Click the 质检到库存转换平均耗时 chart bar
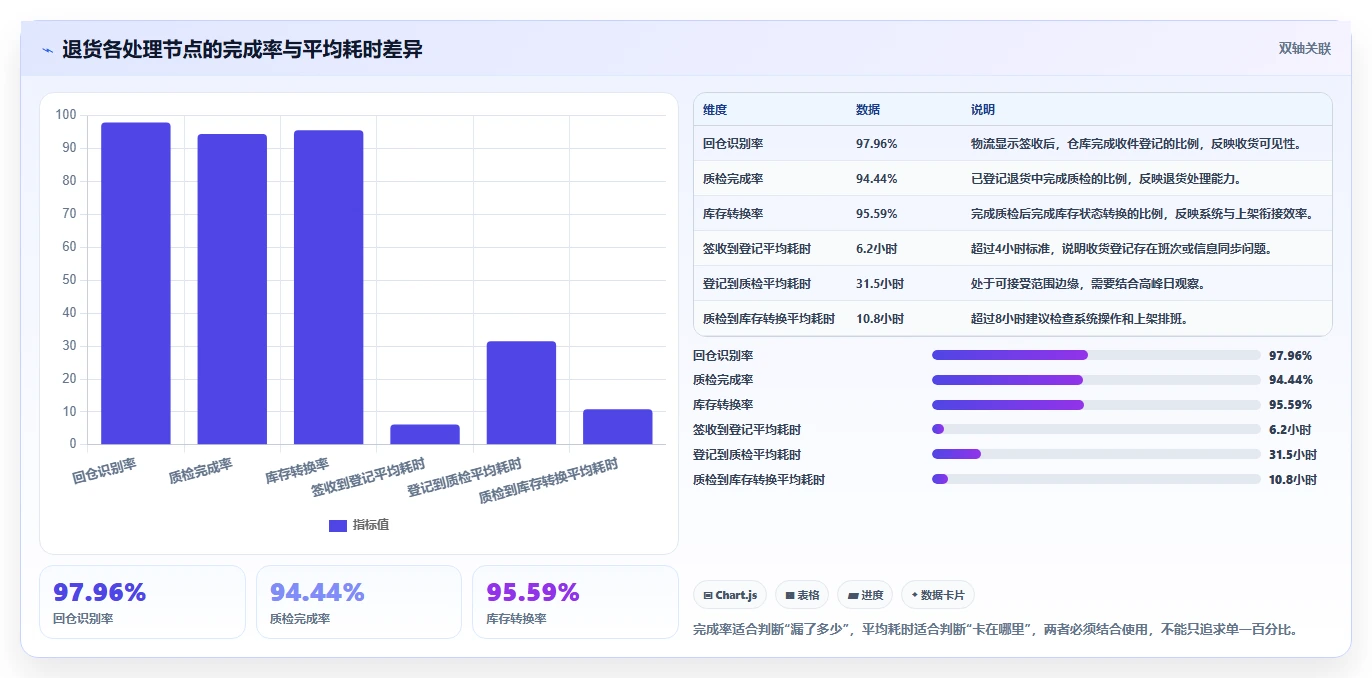The height and width of the screenshot is (678, 1372). pos(617,426)
